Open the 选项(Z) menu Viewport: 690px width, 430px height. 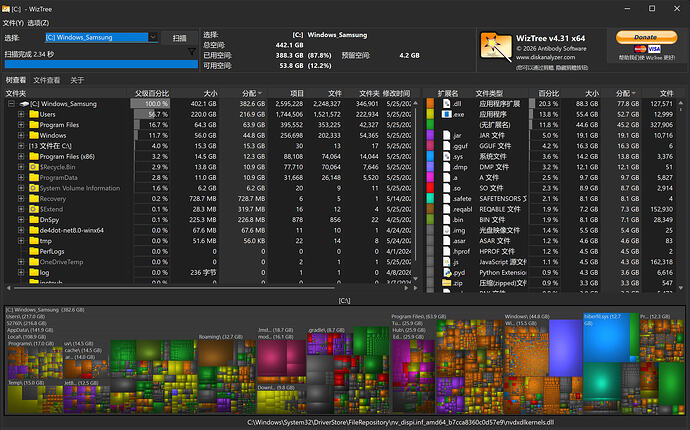point(38,23)
